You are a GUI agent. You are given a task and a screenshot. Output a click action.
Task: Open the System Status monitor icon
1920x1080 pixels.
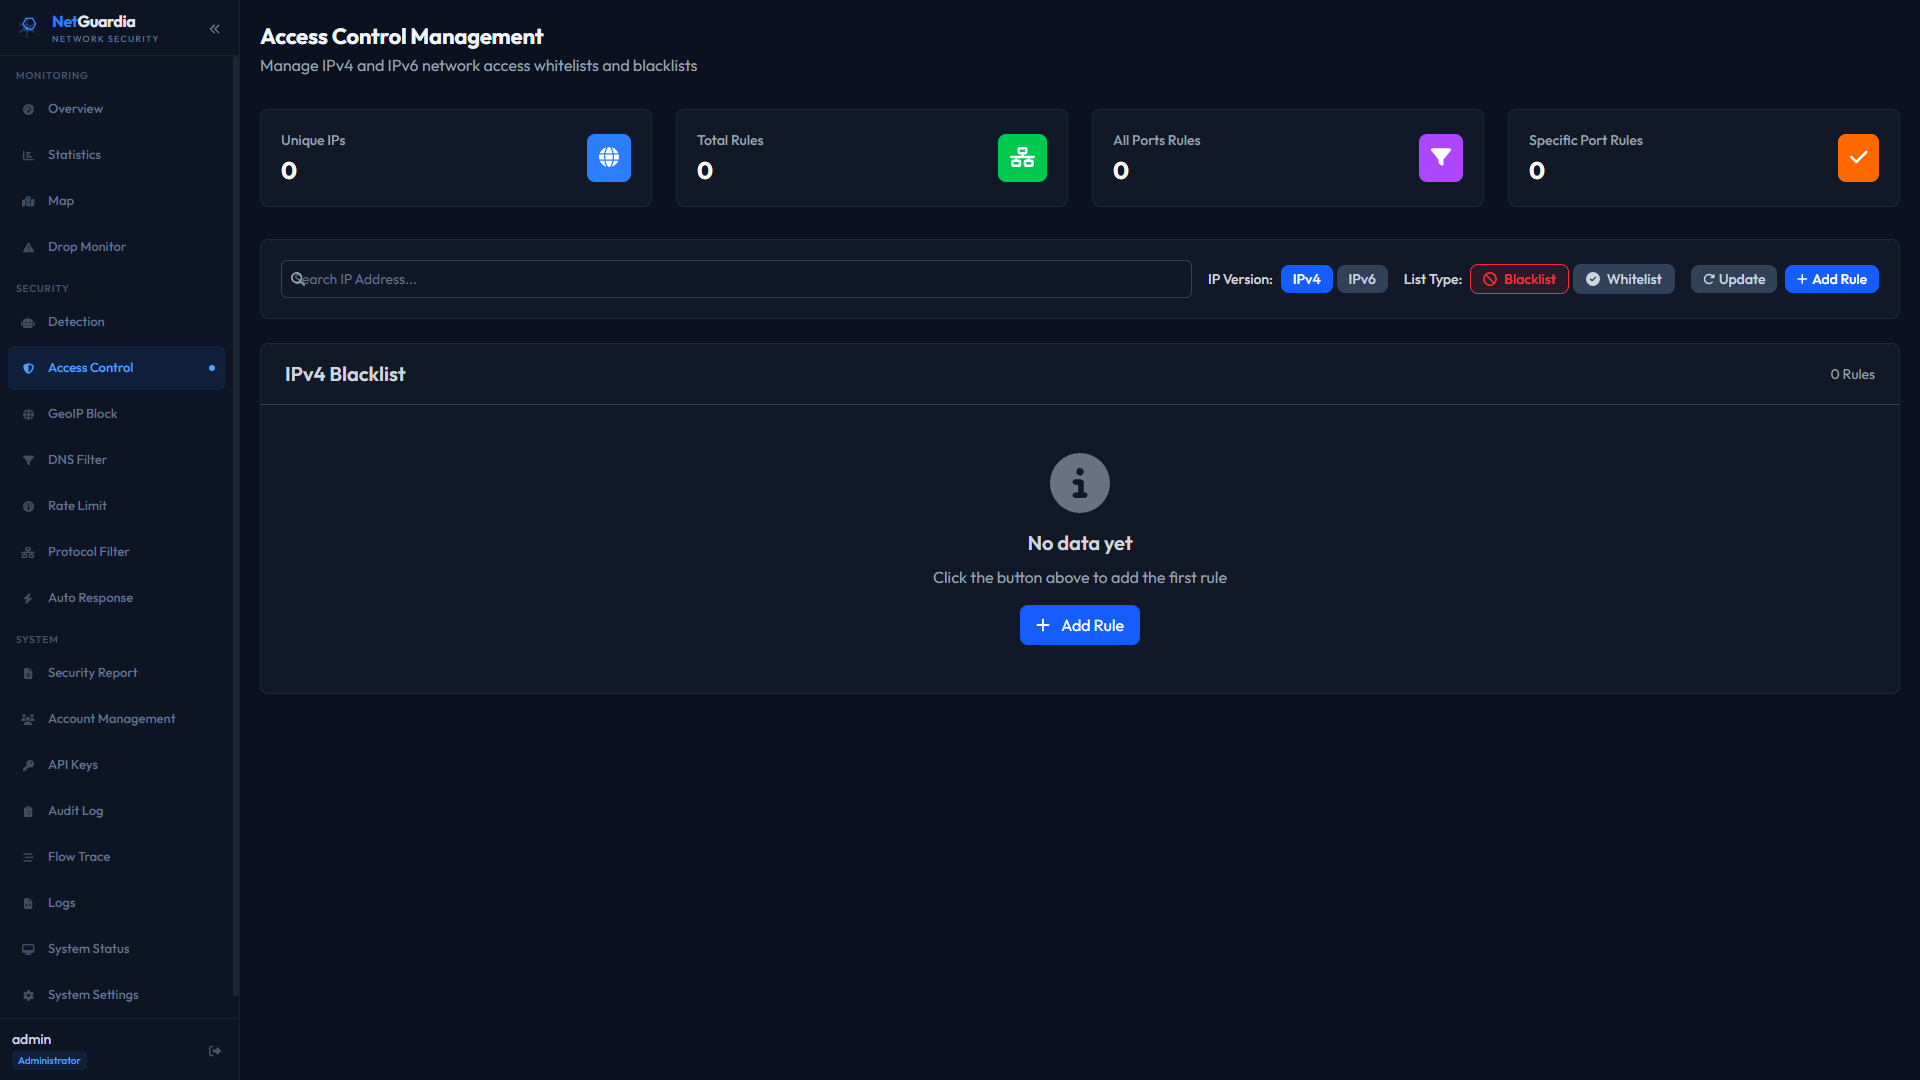[28, 950]
